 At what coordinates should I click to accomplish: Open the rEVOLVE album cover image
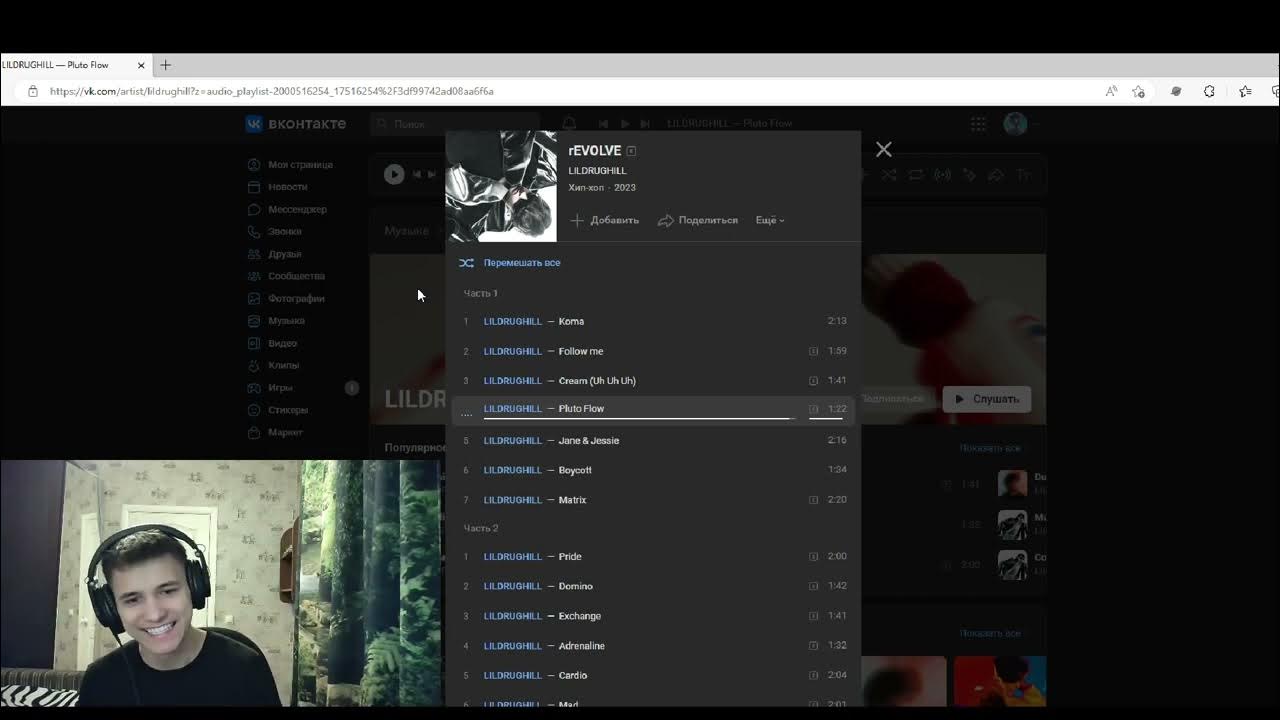(501, 186)
